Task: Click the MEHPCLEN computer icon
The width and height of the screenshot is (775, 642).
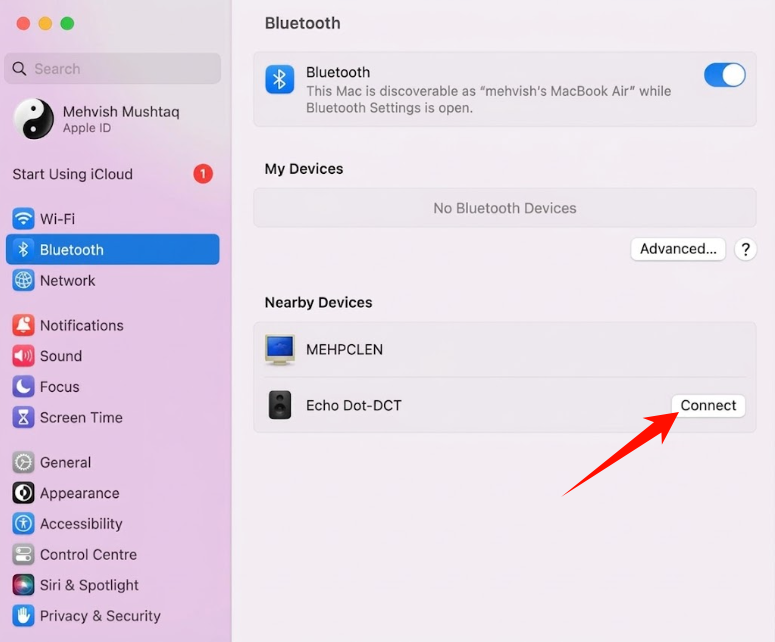Action: (x=280, y=349)
